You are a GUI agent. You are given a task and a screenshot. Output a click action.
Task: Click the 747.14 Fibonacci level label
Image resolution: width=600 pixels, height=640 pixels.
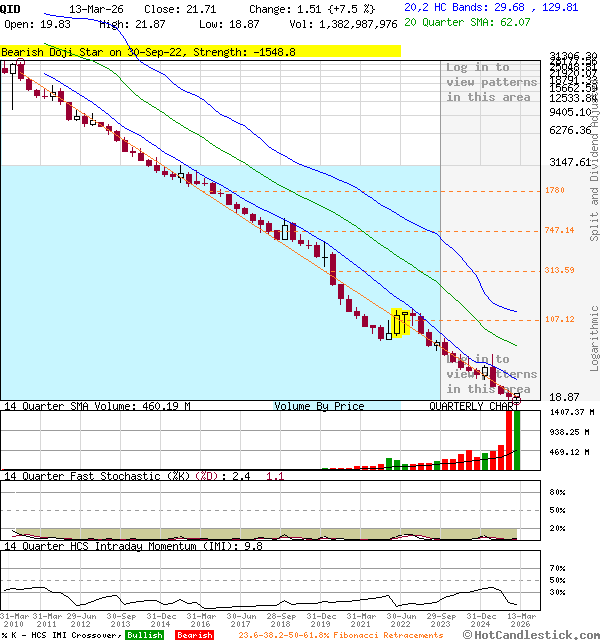tap(559, 230)
